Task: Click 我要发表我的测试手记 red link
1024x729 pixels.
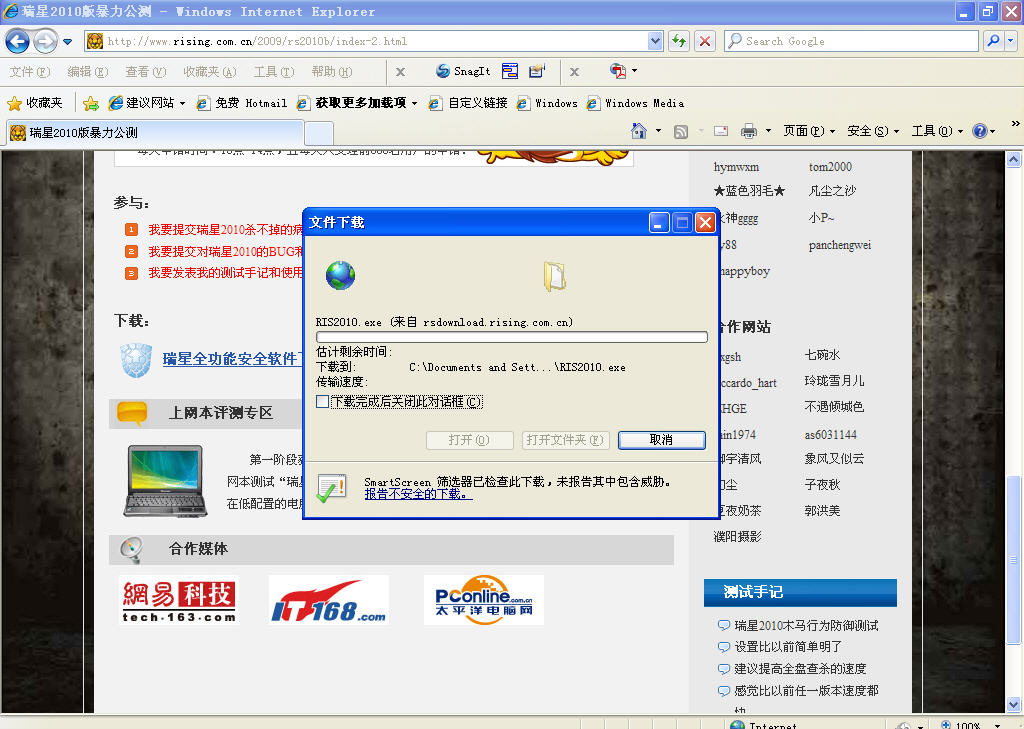Action: [x=225, y=273]
